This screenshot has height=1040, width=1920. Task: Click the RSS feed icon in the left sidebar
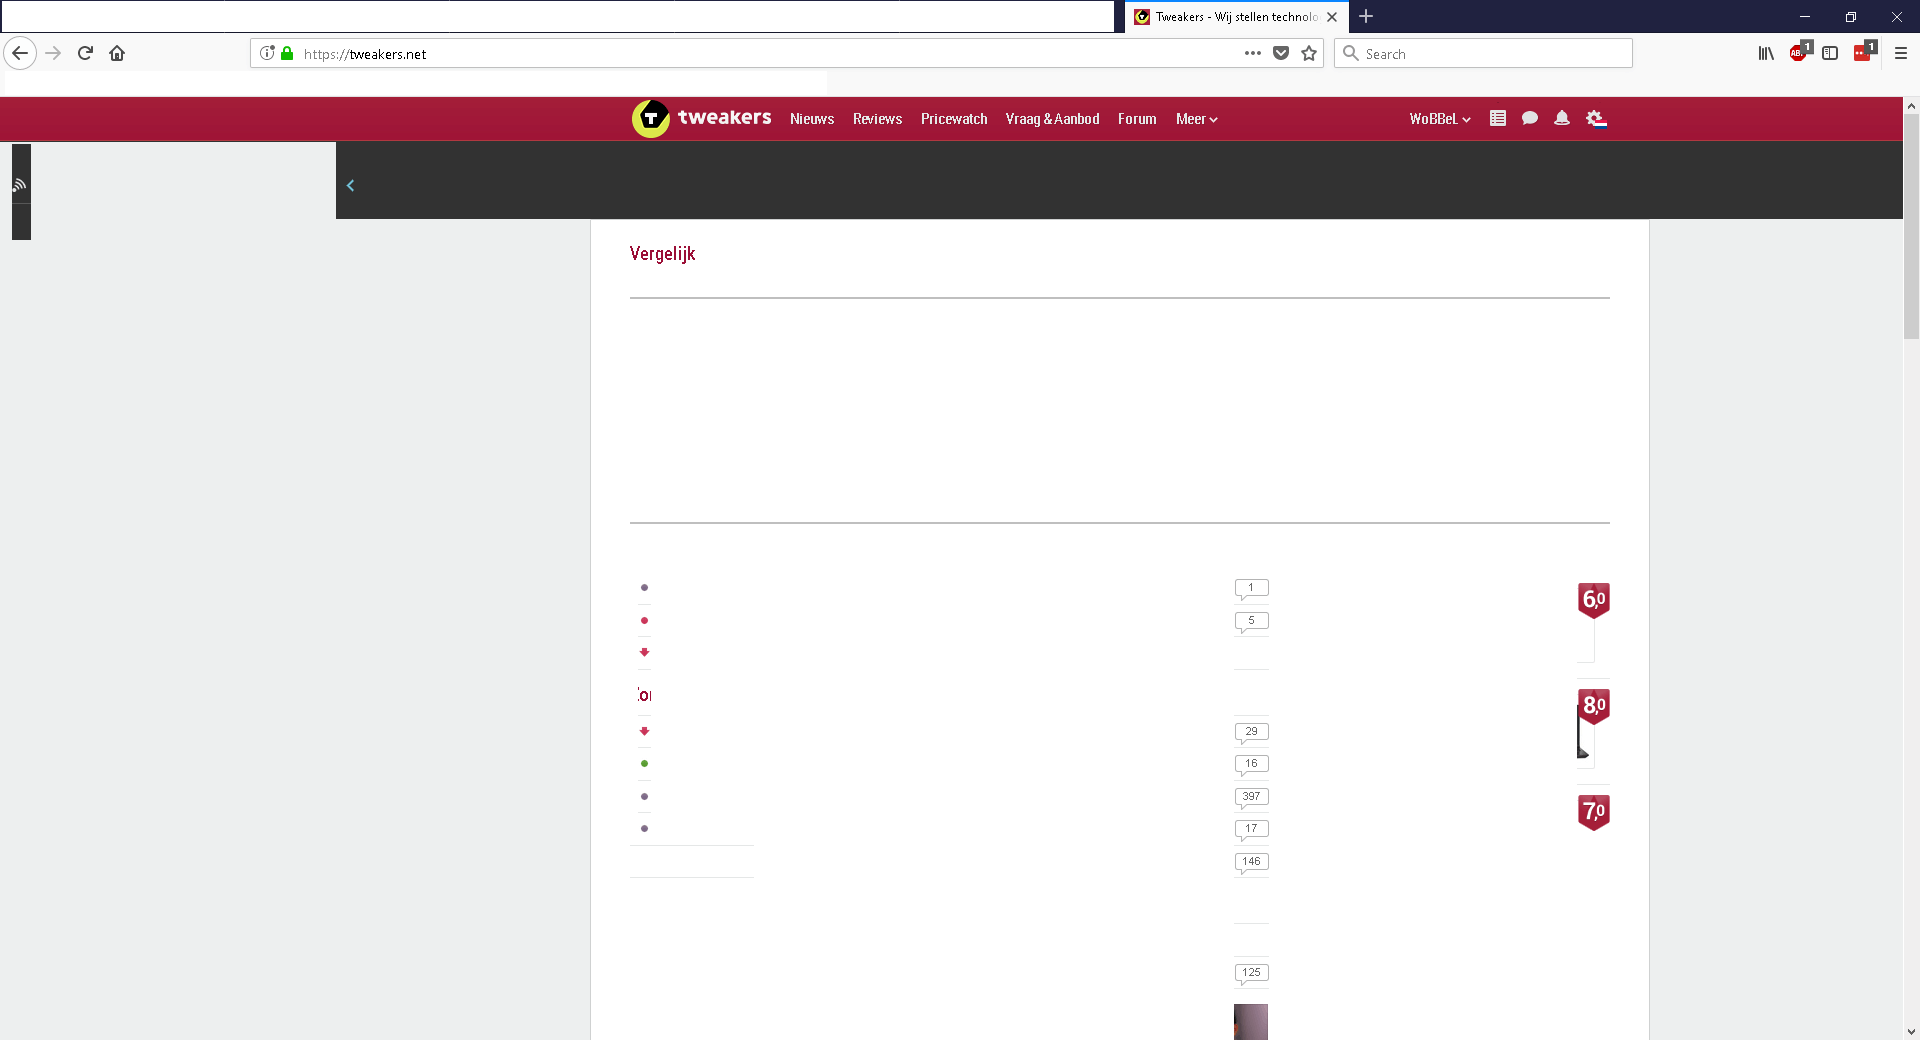[19, 185]
